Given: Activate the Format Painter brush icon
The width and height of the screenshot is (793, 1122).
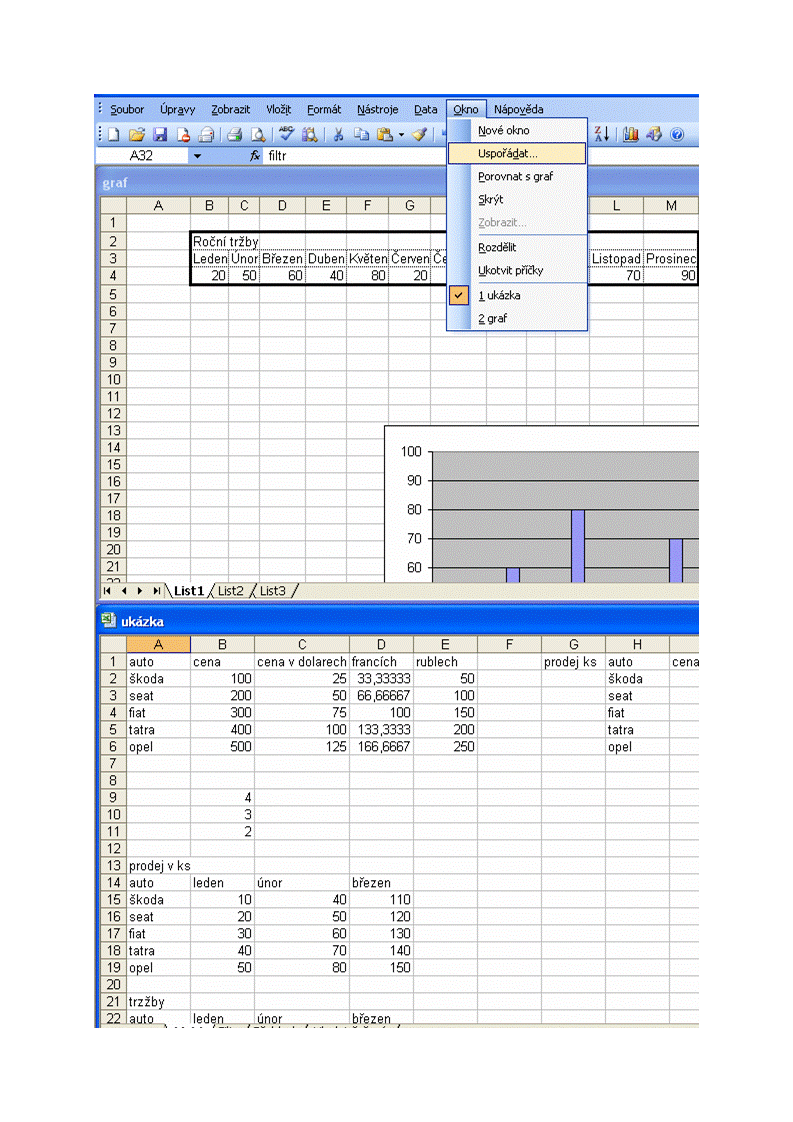Looking at the screenshot, I should click(420, 134).
